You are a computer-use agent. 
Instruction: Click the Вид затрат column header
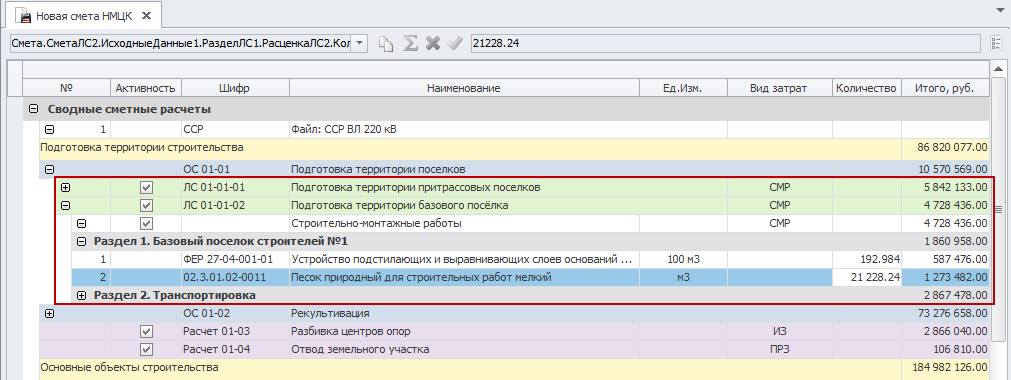click(780, 88)
